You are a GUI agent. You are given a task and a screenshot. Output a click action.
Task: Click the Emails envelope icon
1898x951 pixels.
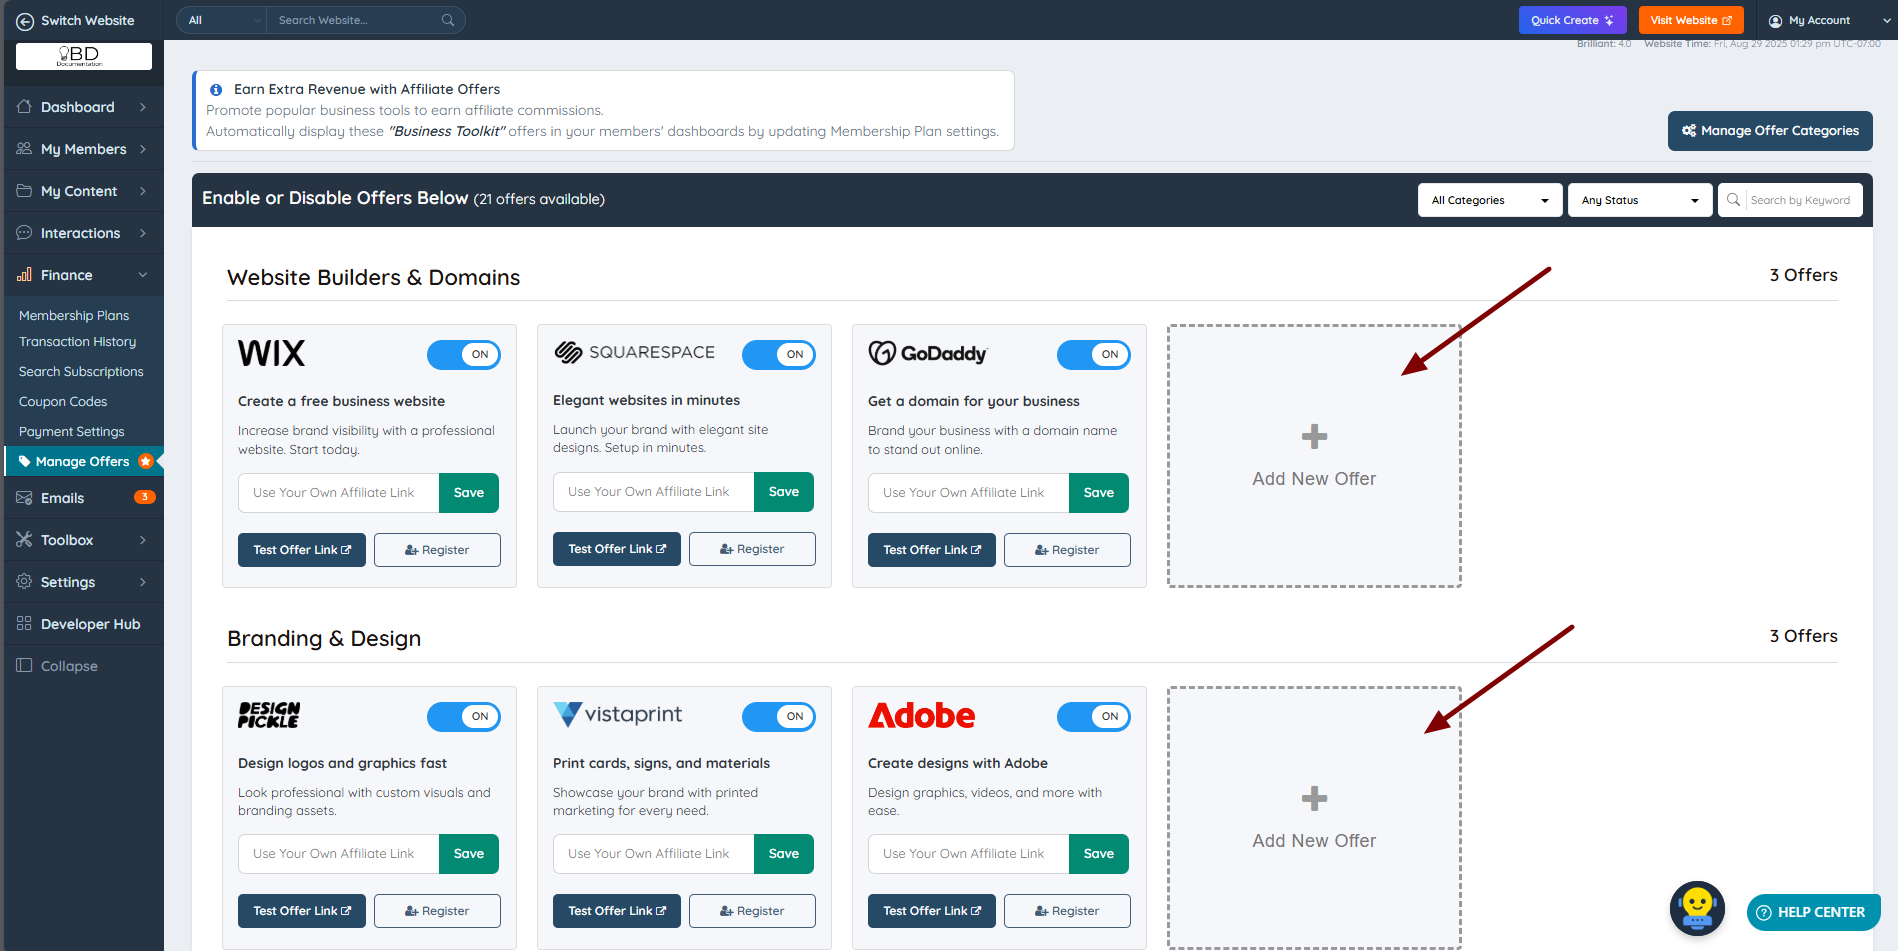(24, 497)
